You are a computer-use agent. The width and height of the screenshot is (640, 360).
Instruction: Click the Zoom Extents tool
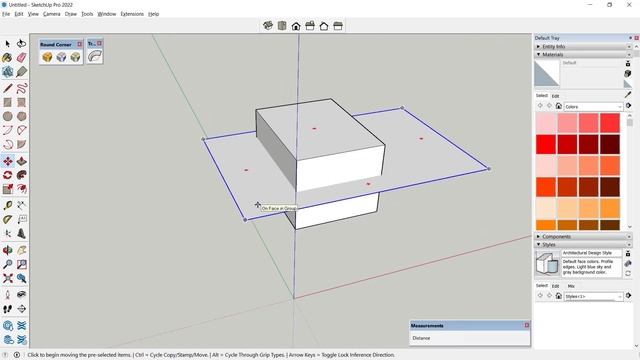(7, 278)
